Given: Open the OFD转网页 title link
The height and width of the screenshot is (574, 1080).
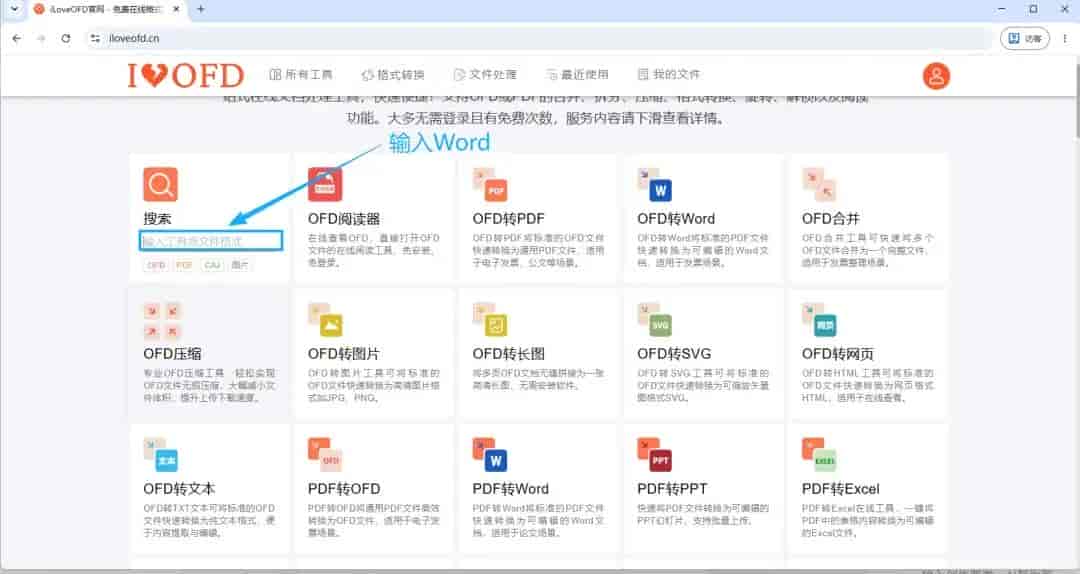Looking at the screenshot, I should (x=838, y=354).
